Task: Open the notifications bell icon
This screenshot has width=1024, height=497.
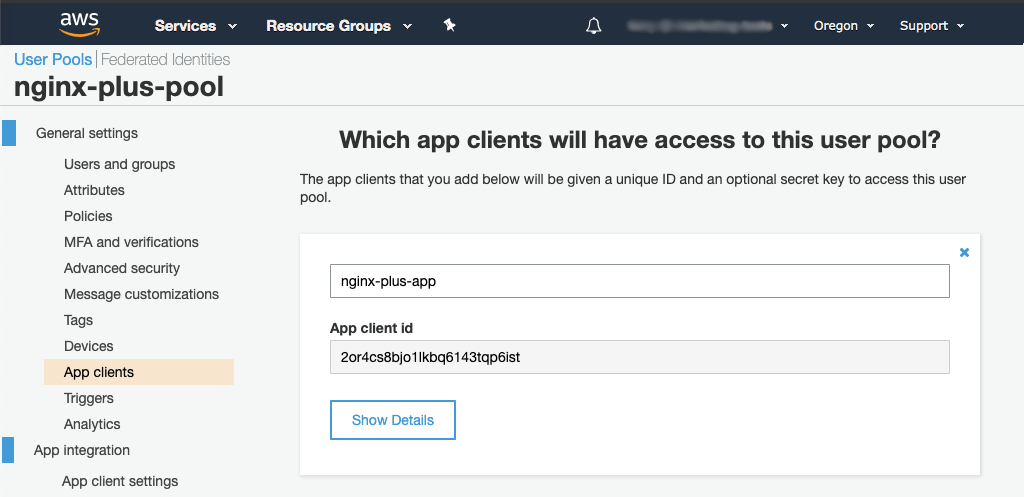Action: point(593,25)
